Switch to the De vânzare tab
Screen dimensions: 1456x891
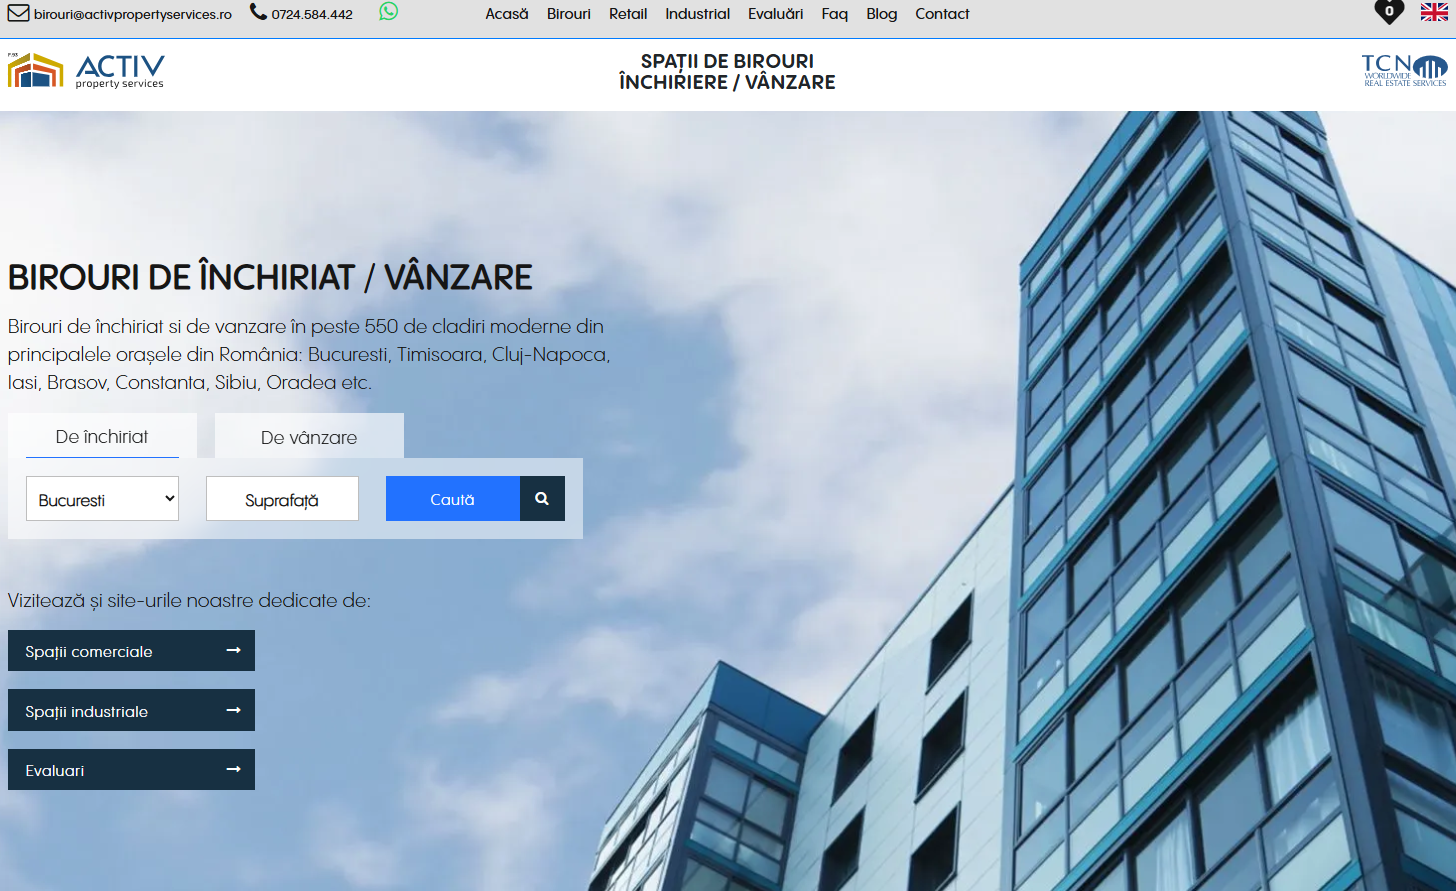[x=309, y=437]
